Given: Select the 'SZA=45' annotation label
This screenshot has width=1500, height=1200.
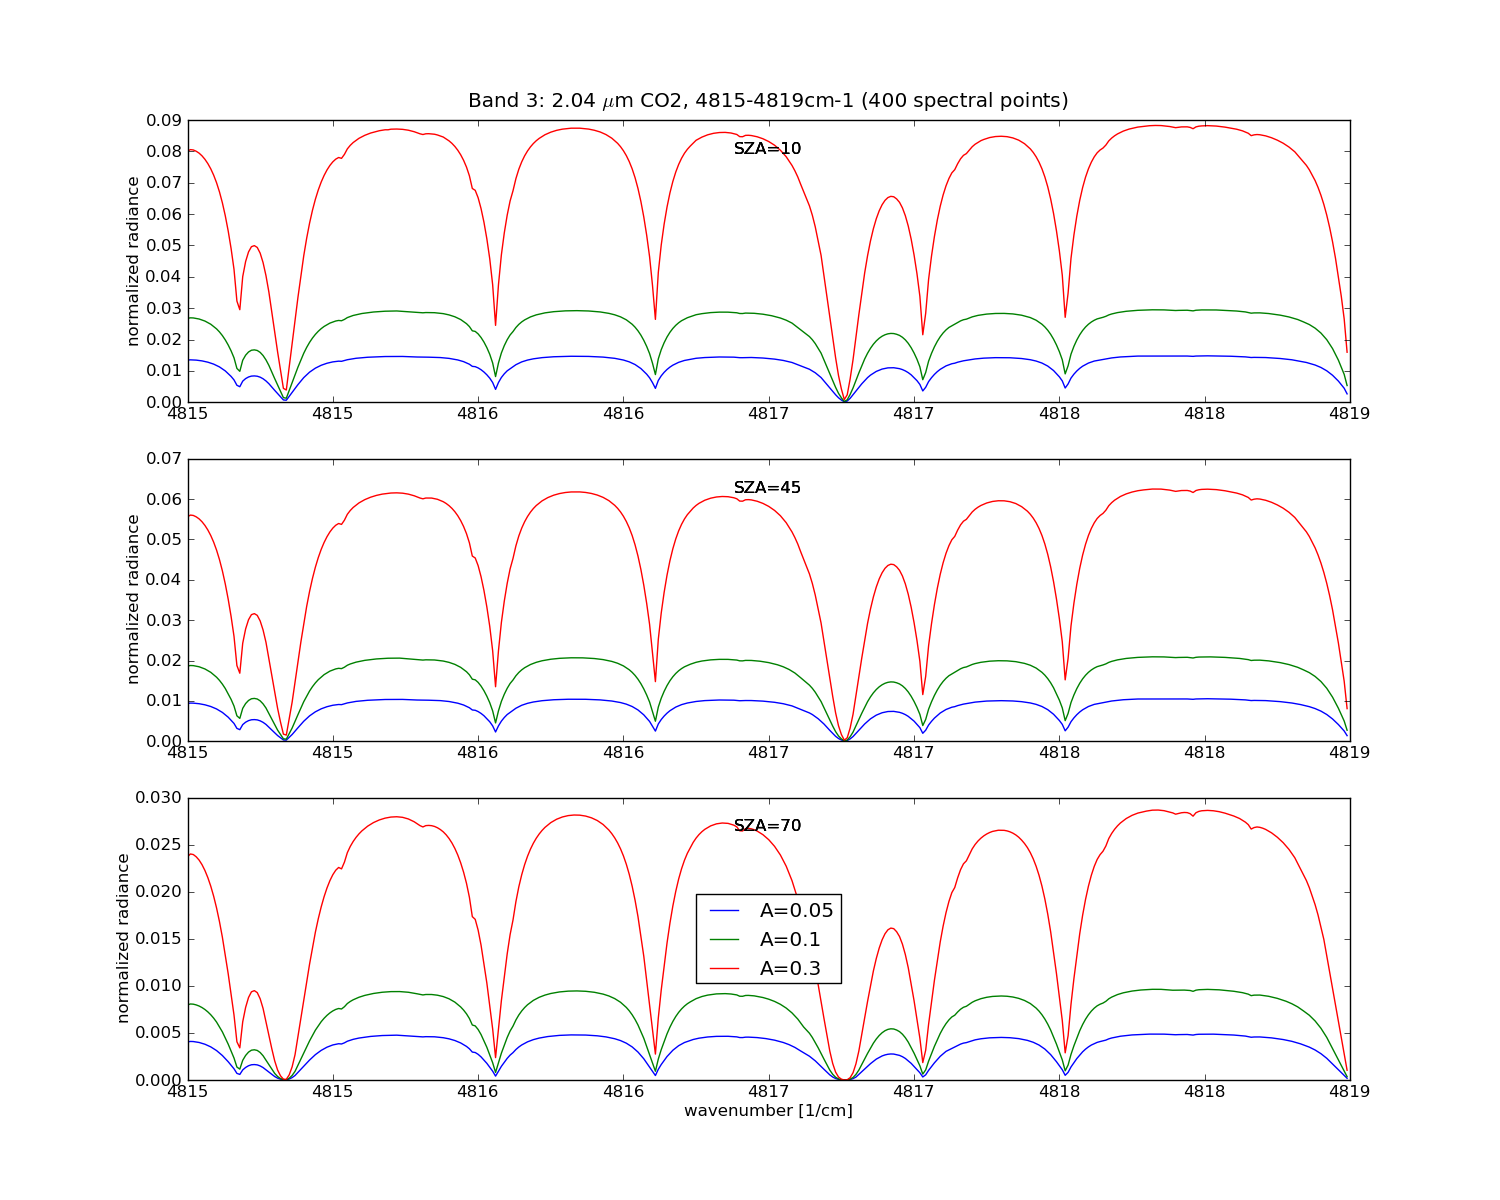Looking at the screenshot, I should coord(768,488).
